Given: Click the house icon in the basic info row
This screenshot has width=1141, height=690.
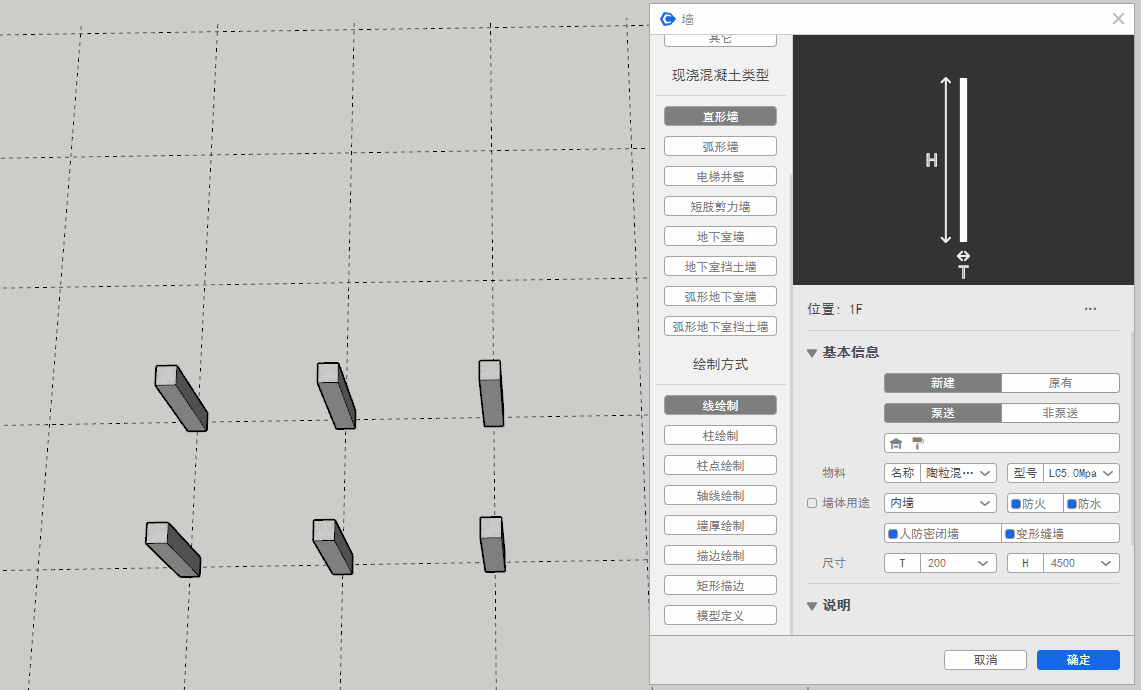Looking at the screenshot, I should pyautogui.click(x=896, y=443).
